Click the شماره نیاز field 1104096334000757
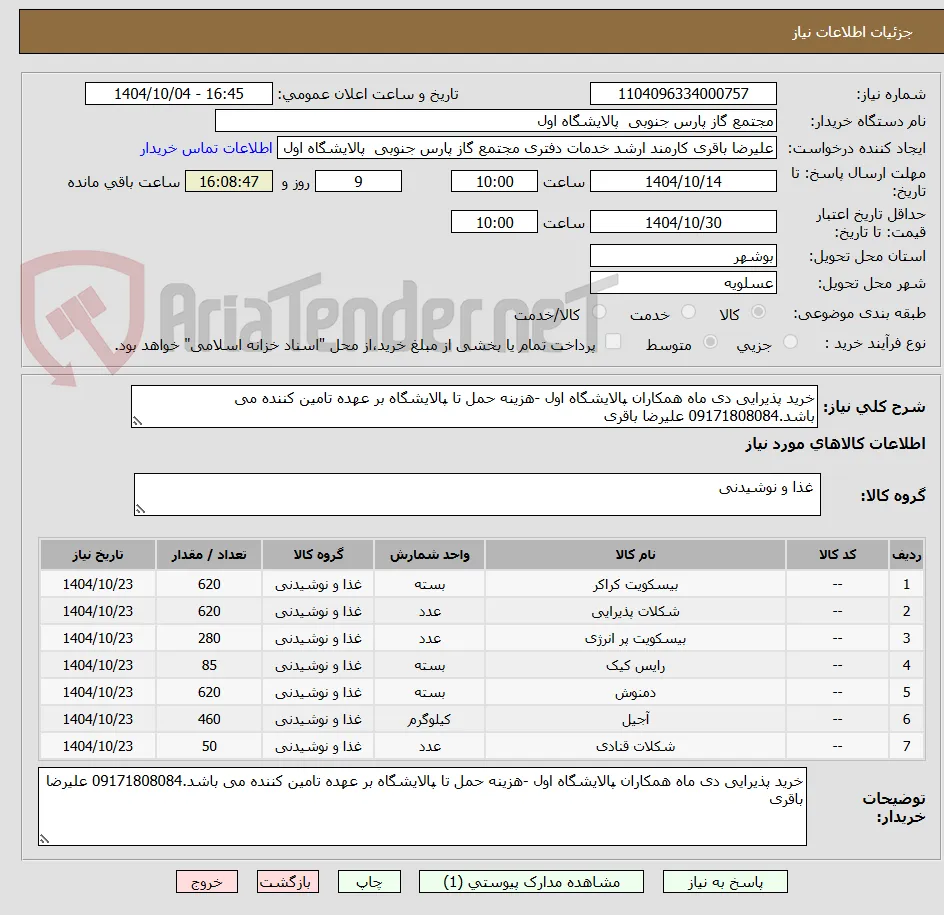Image resolution: width=944 pixels, height=915 pixels. tap(683, 94)
